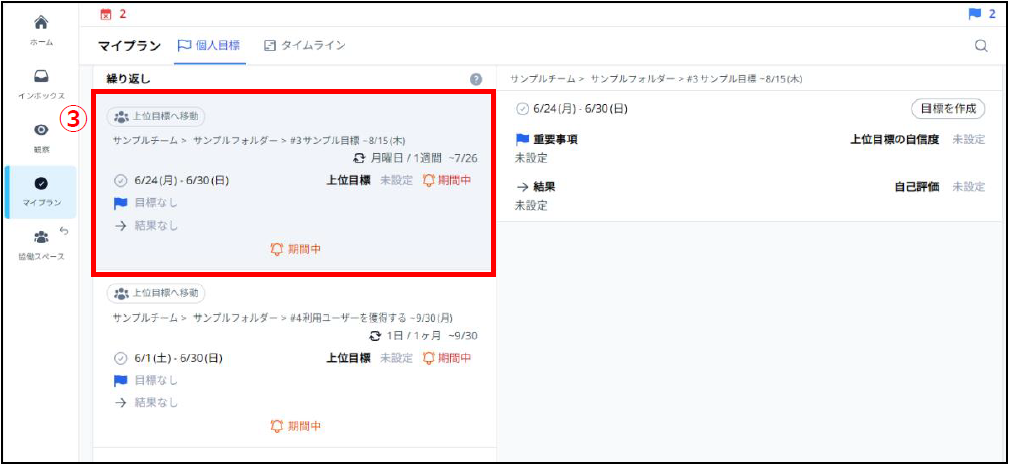Click 未設定 under 結果 in detail panel
The height and width of the screenshot is (465, 1009).
(531, 206)
